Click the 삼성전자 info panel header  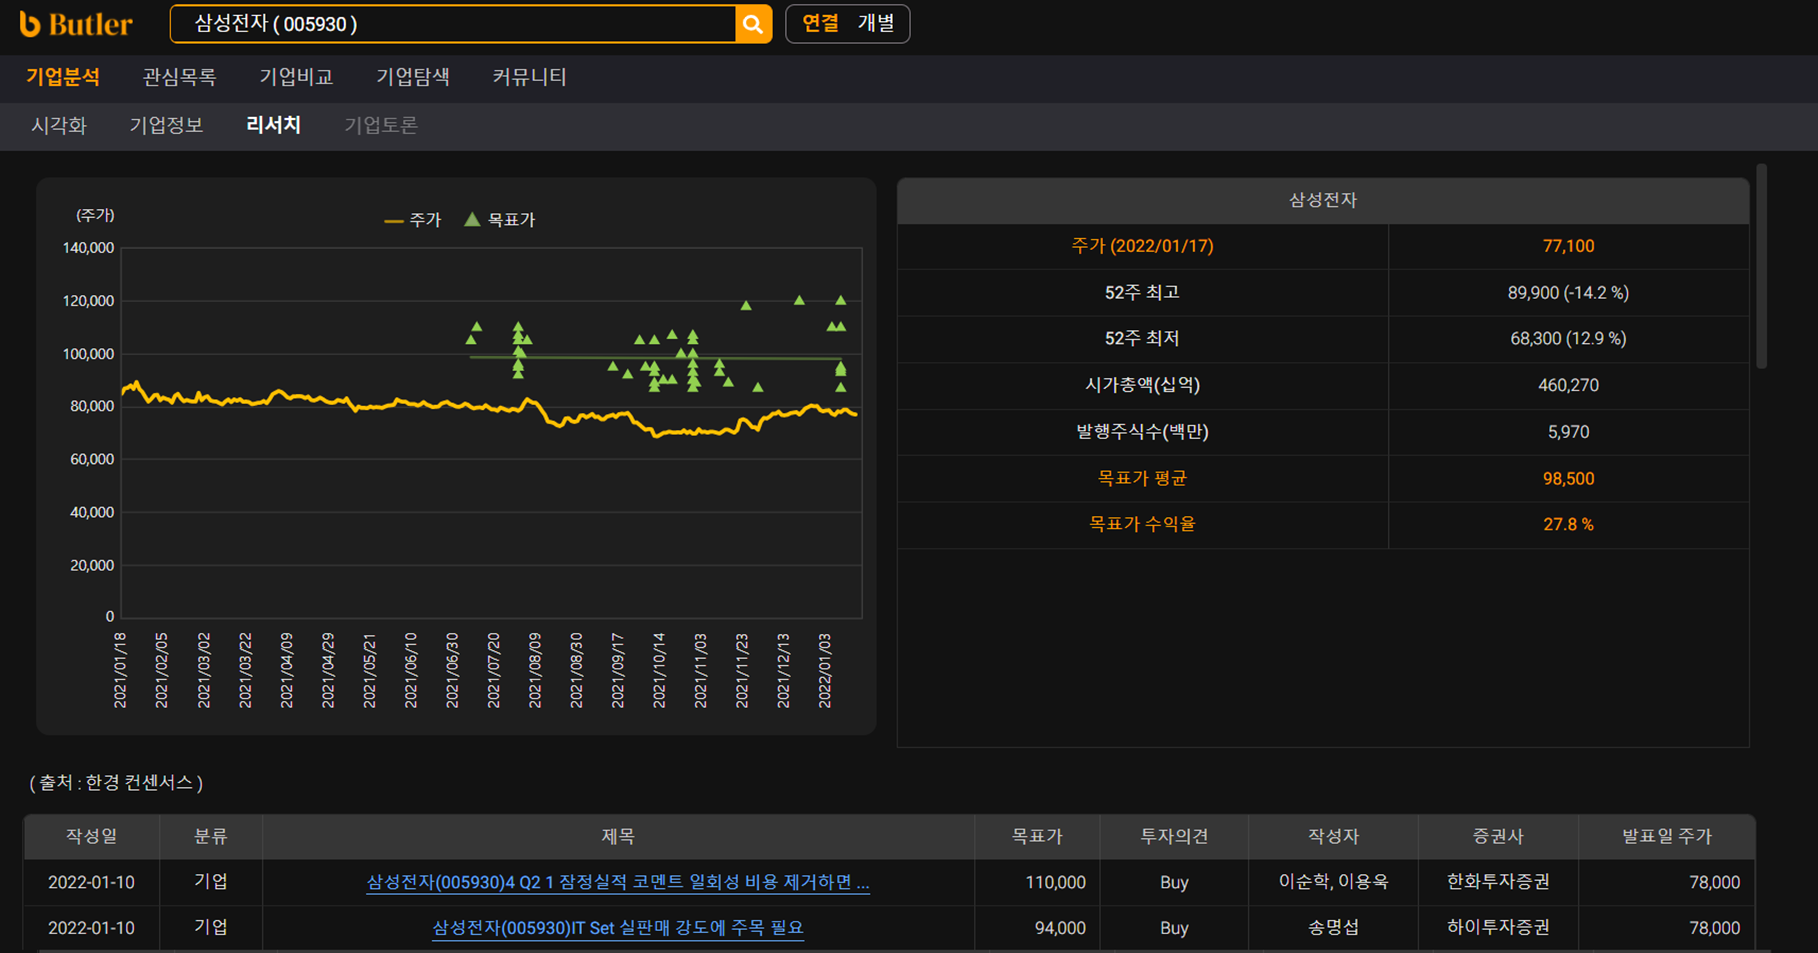(x=1323, y=200)
